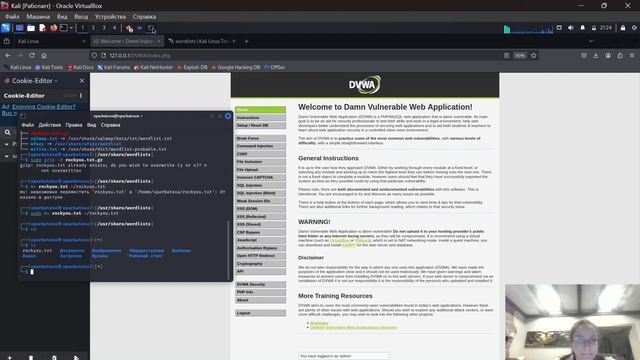This screenshot has width=640, height=360.
Task: Open the file manager icon in Kali panel
Action: pyautogui.click(x=31, y=28)
